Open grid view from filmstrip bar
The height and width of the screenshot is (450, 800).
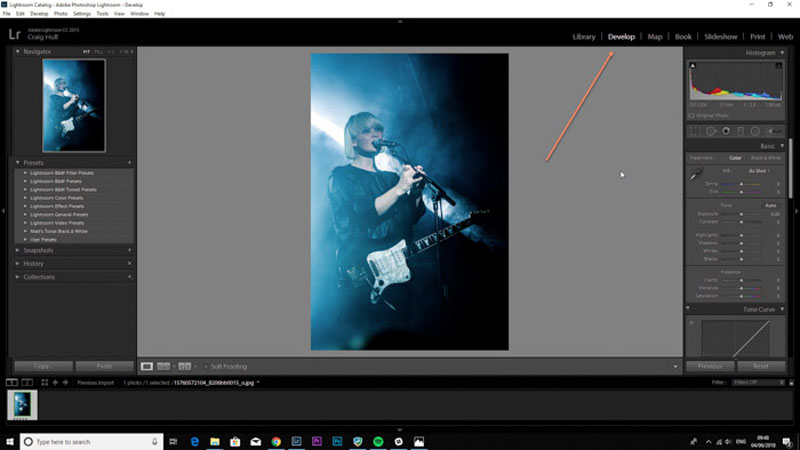coord(44,382)
